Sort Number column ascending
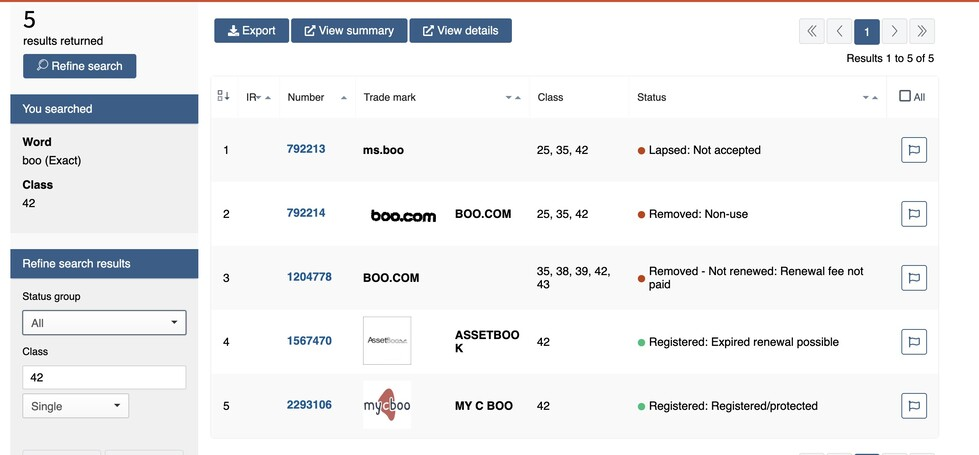This screenshot has height=455, width=979. coord(343,98)
